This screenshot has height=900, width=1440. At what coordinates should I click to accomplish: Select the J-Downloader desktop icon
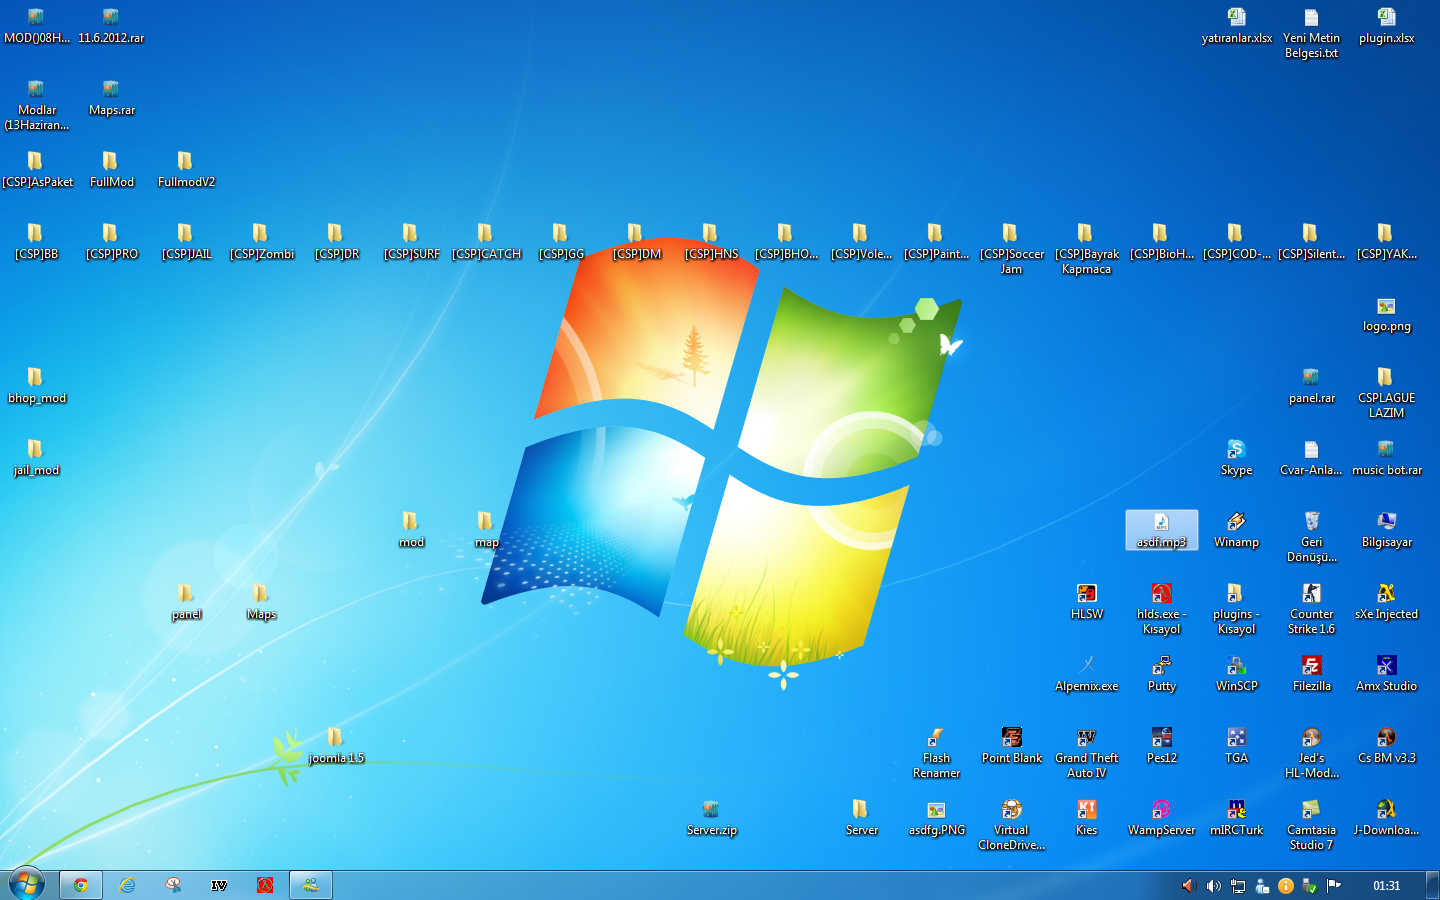click(1387, 817)
